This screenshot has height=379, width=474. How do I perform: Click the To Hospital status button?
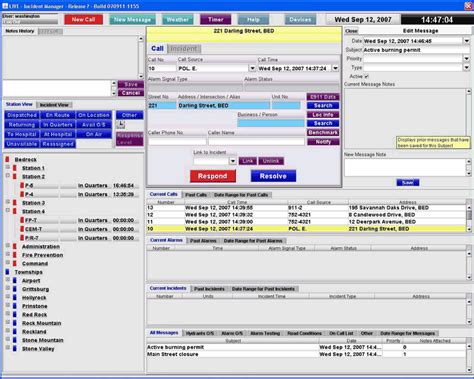[22, 134]
